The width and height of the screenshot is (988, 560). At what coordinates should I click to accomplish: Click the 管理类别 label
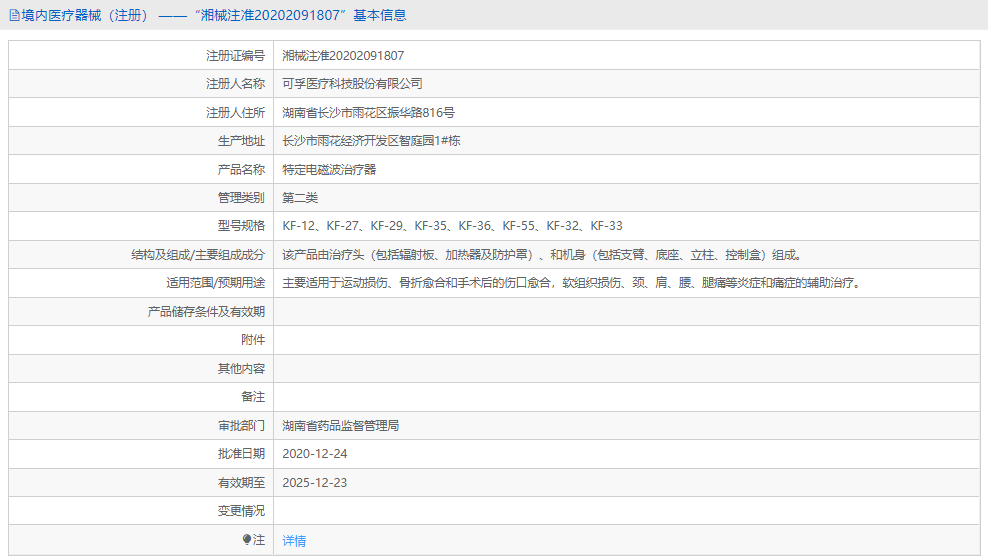click(x=241, y=198)
